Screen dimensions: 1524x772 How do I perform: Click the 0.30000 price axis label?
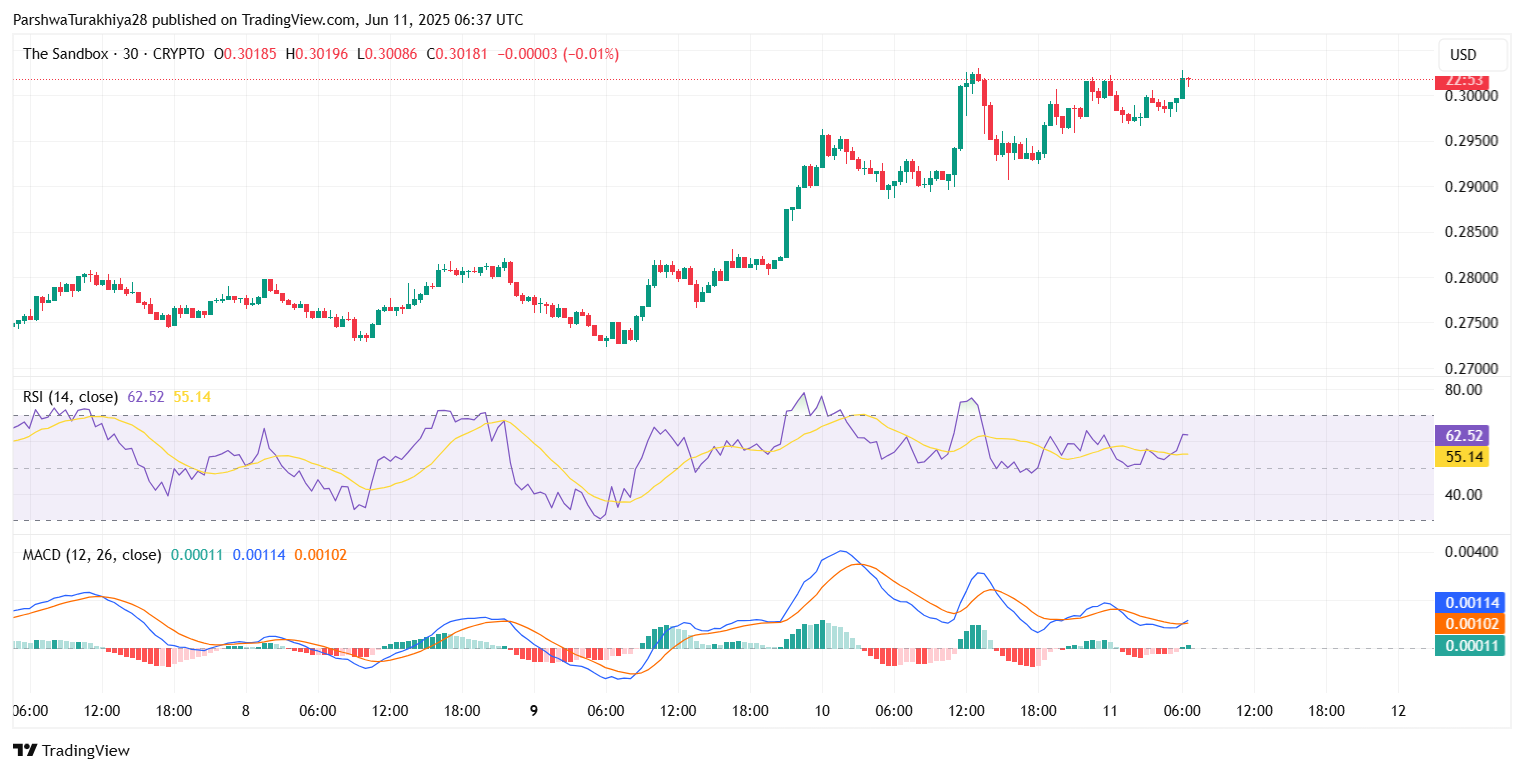[1470, 96]
